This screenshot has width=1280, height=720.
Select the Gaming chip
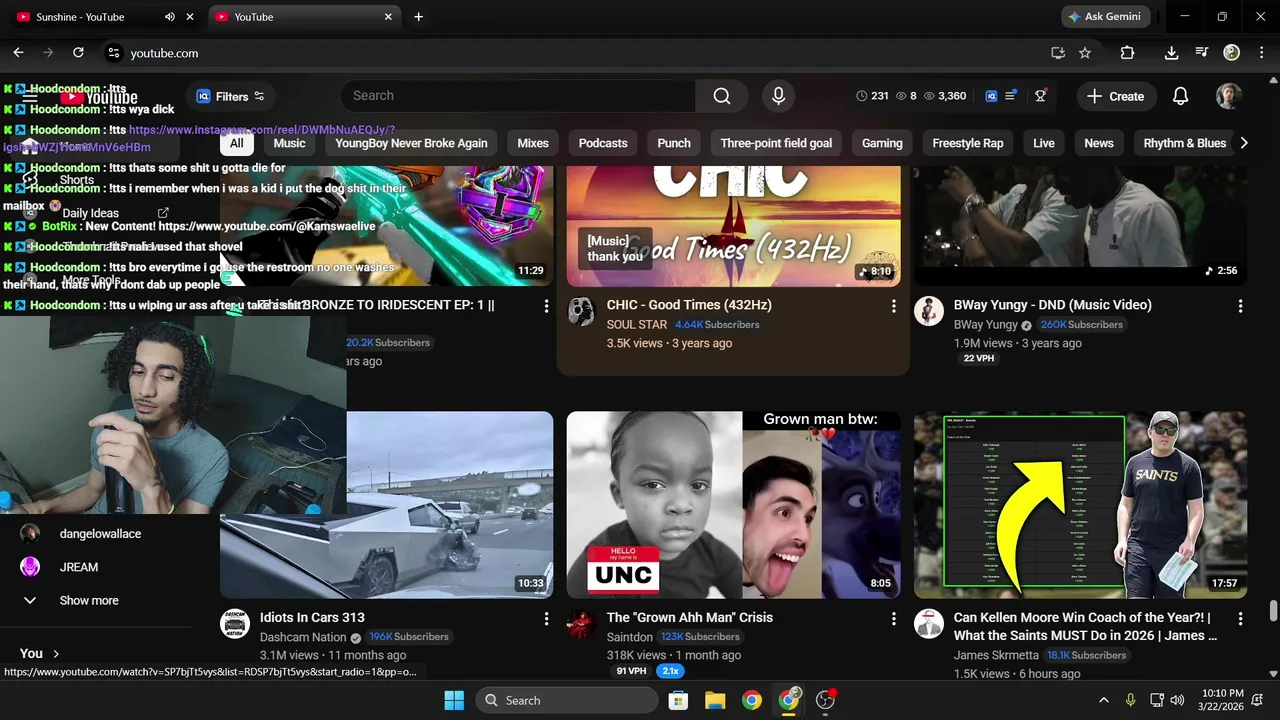[x=882, y=143]
